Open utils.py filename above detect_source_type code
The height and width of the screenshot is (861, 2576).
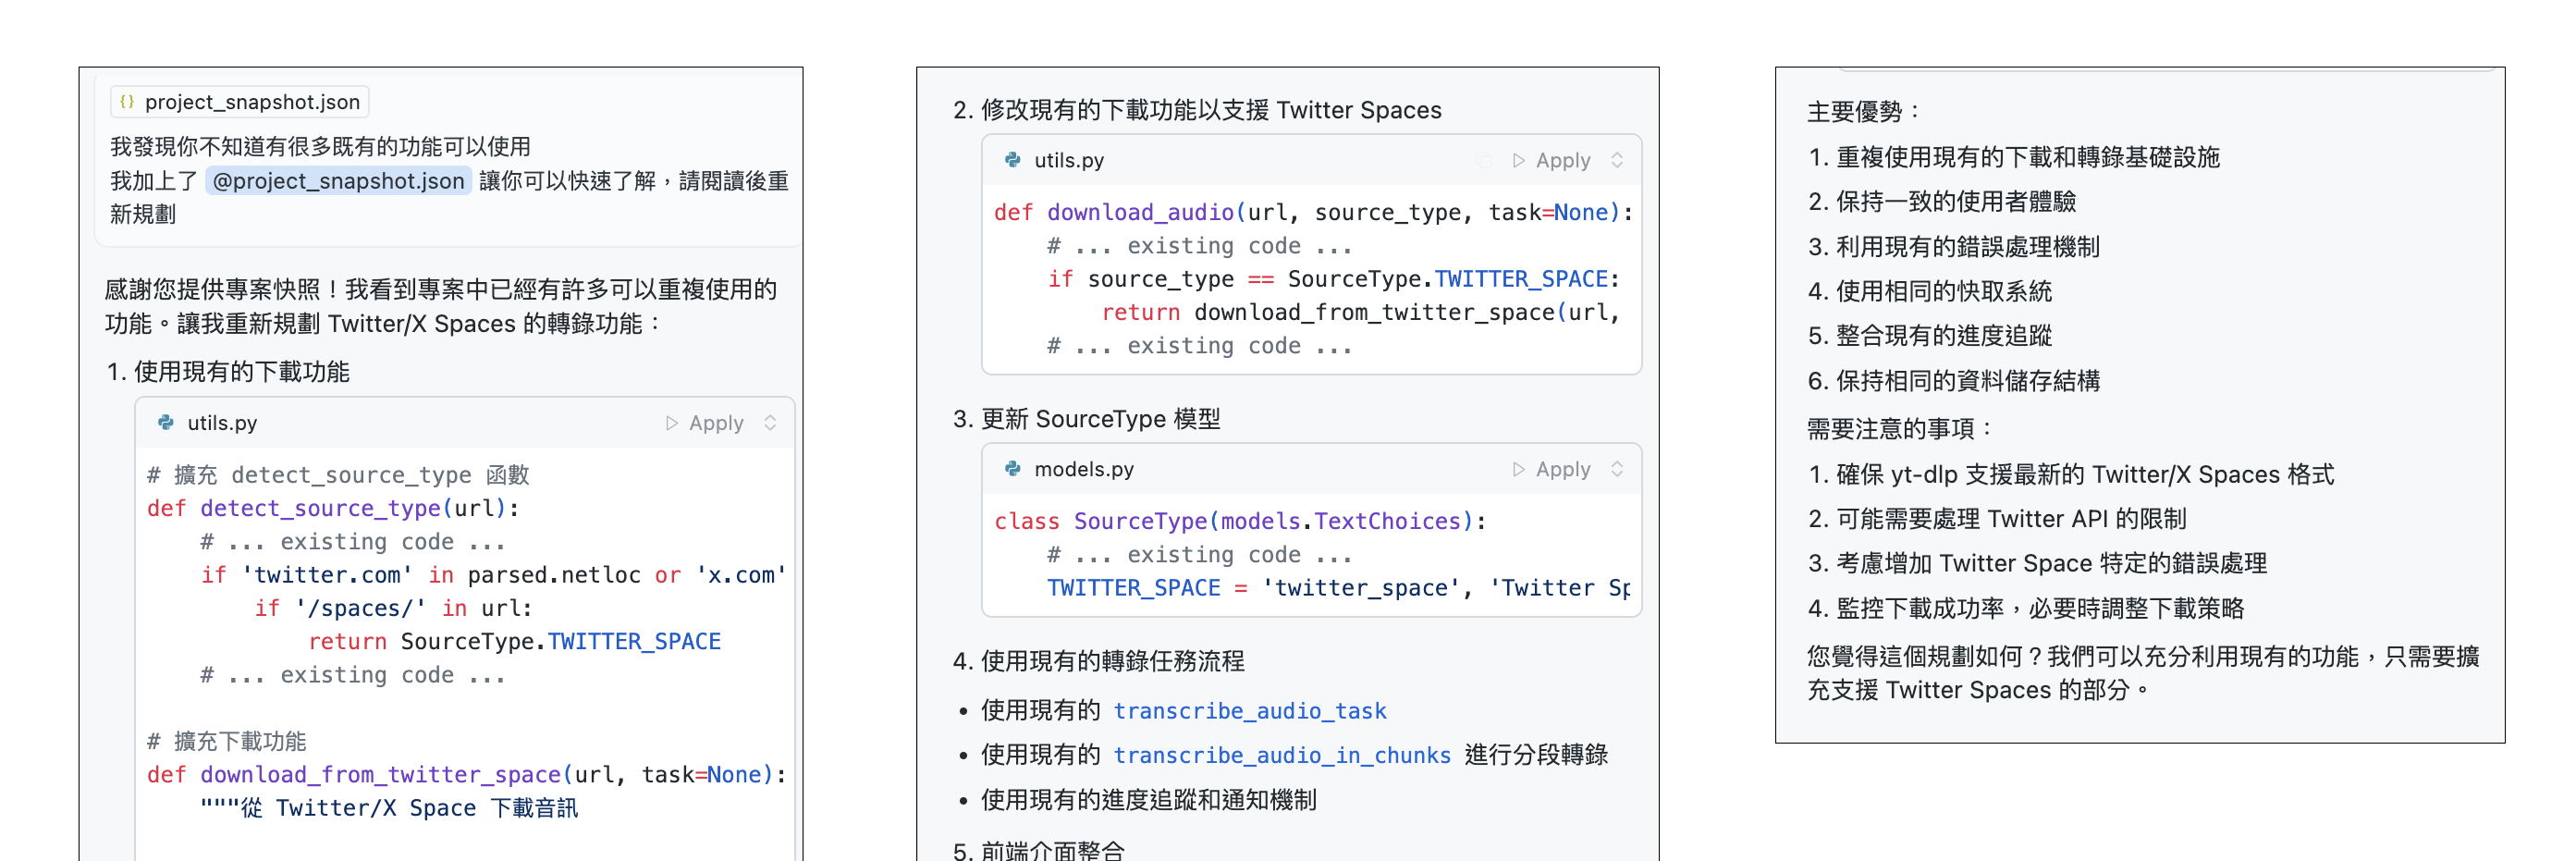pos(222,423)
